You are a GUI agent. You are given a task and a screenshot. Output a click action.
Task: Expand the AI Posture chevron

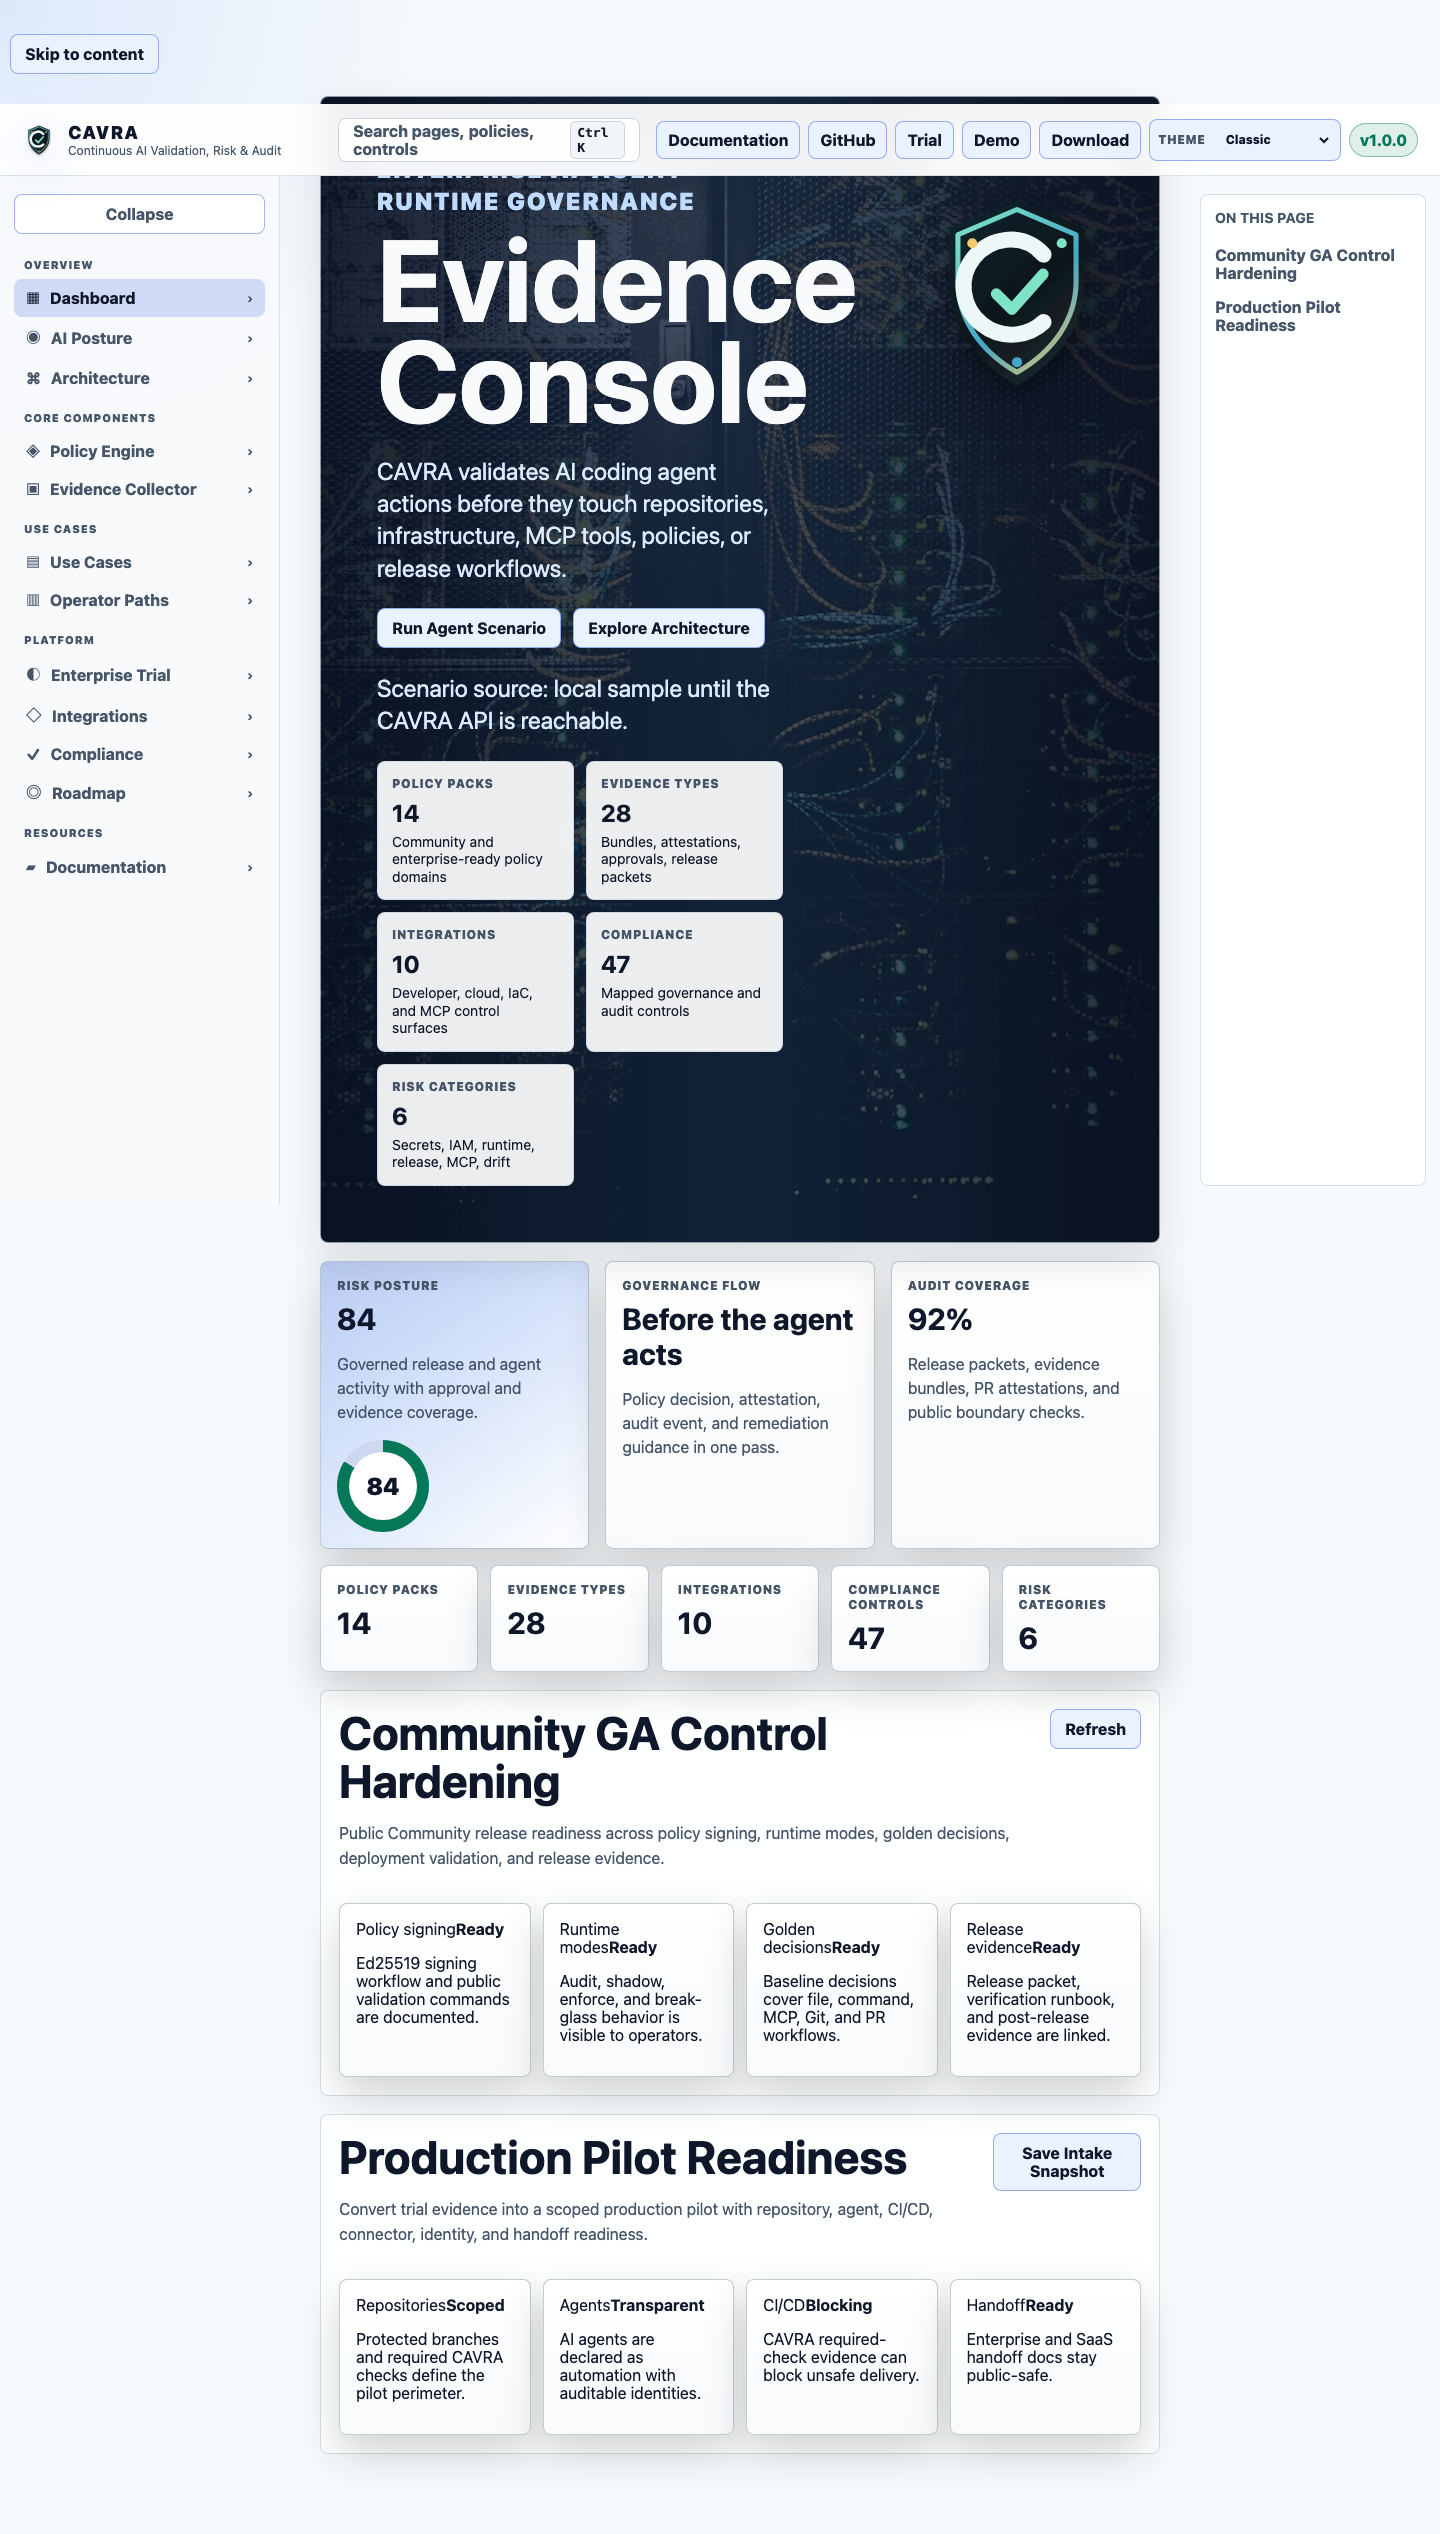(250, 339)
